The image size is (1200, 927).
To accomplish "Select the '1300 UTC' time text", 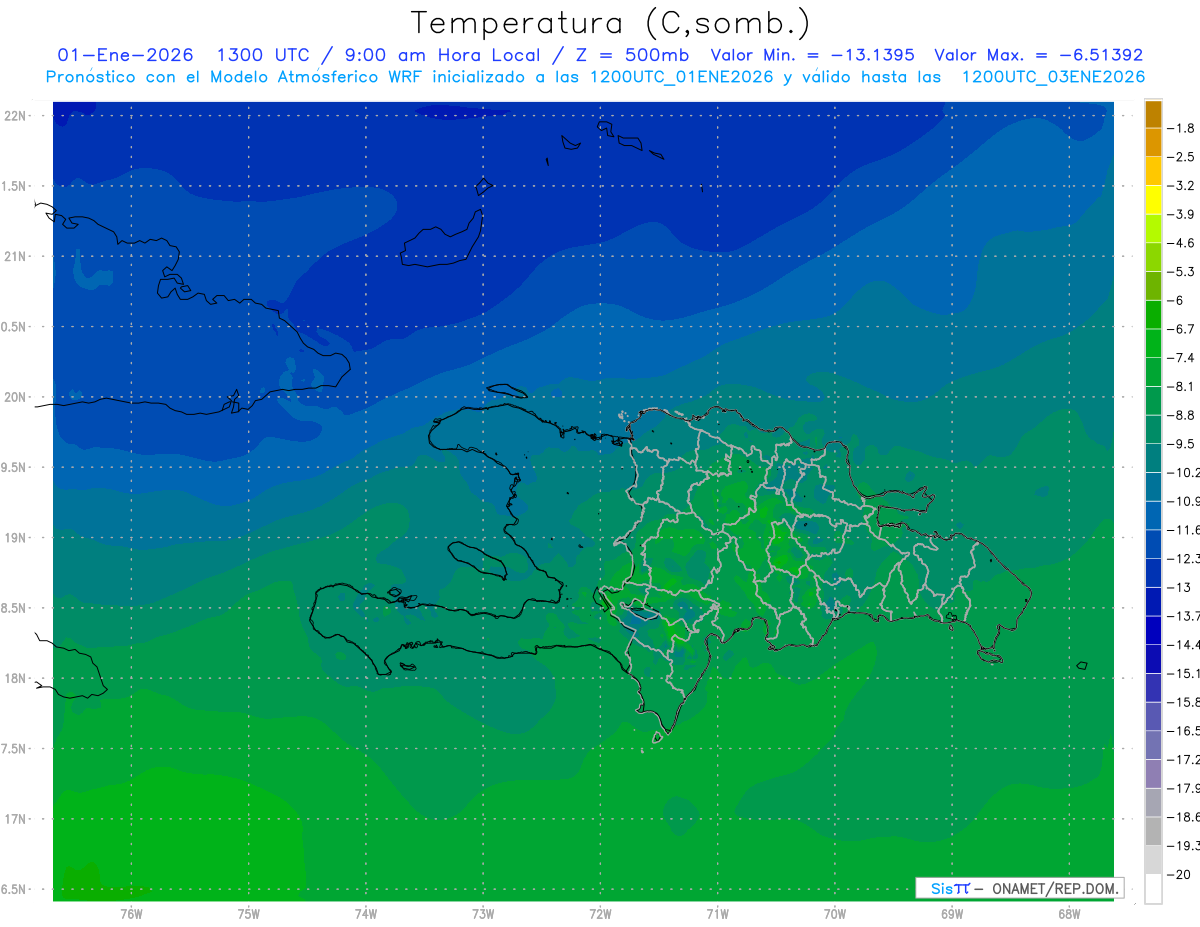I will click(x=263, y=55).
